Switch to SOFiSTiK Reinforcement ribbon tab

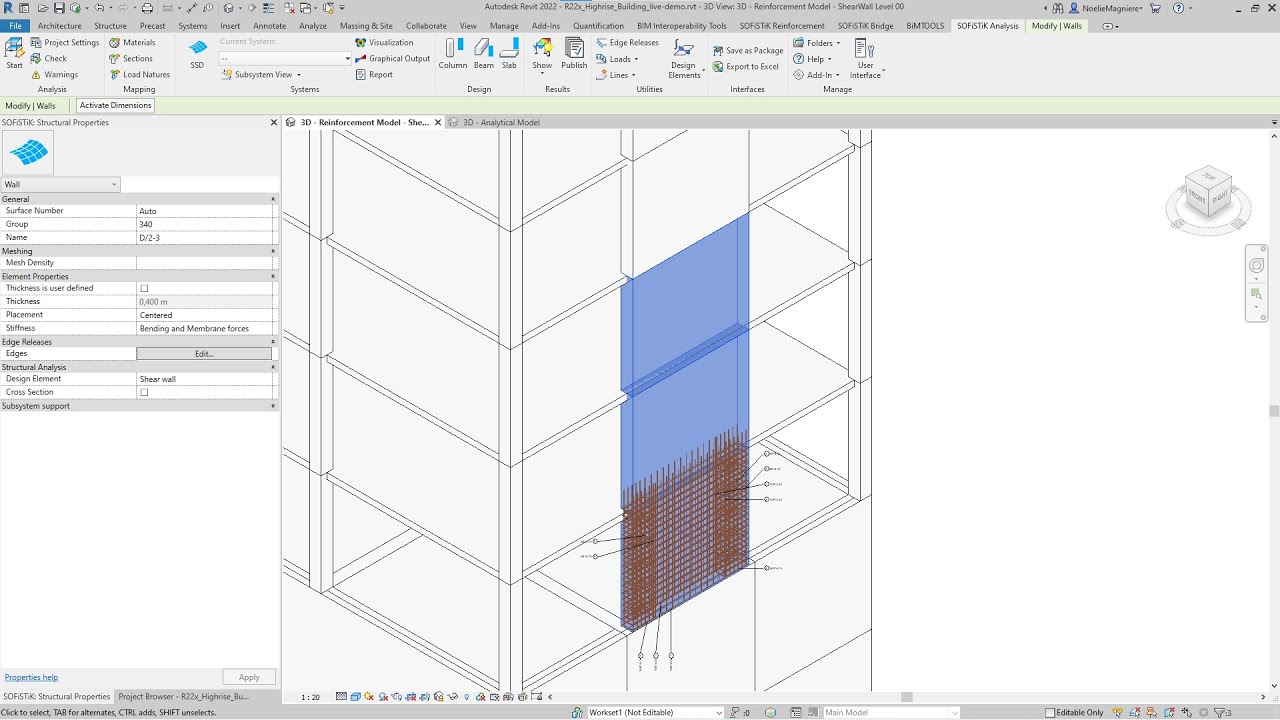point(782,26)
